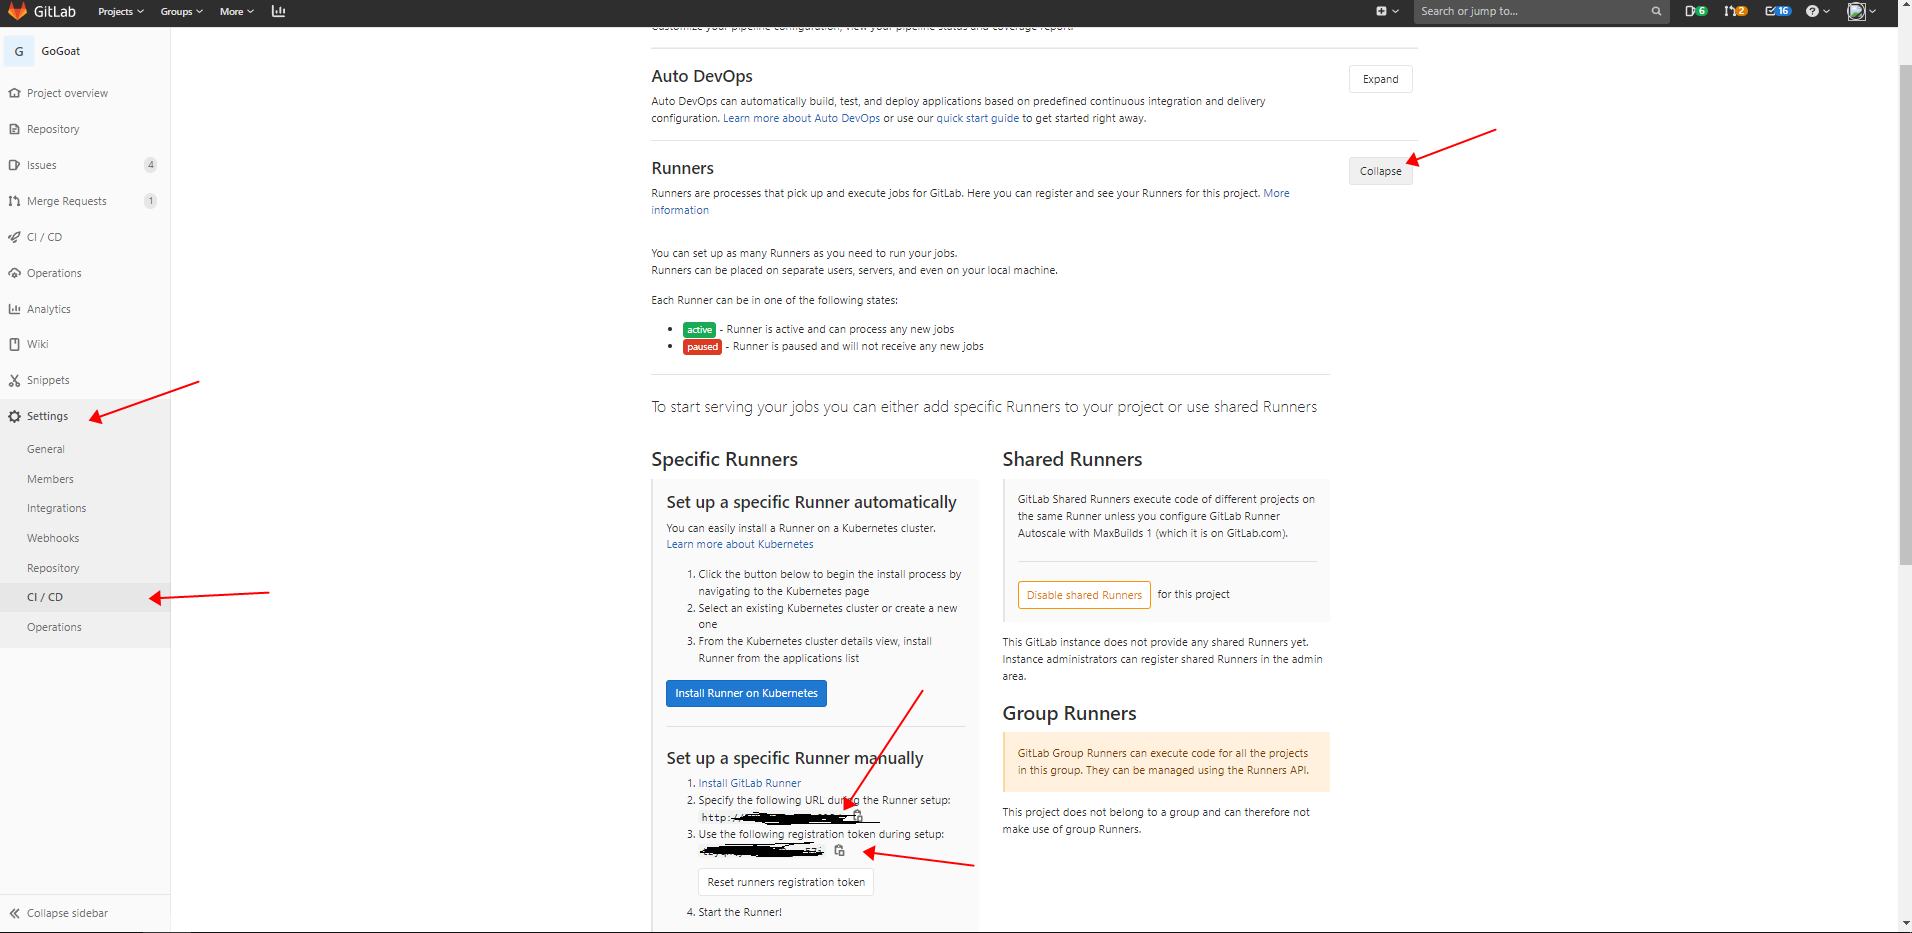This screenshot has height=933, width=1912.
Task: Click Disable shared Runners button
Action: click(x=1084, y=595)
